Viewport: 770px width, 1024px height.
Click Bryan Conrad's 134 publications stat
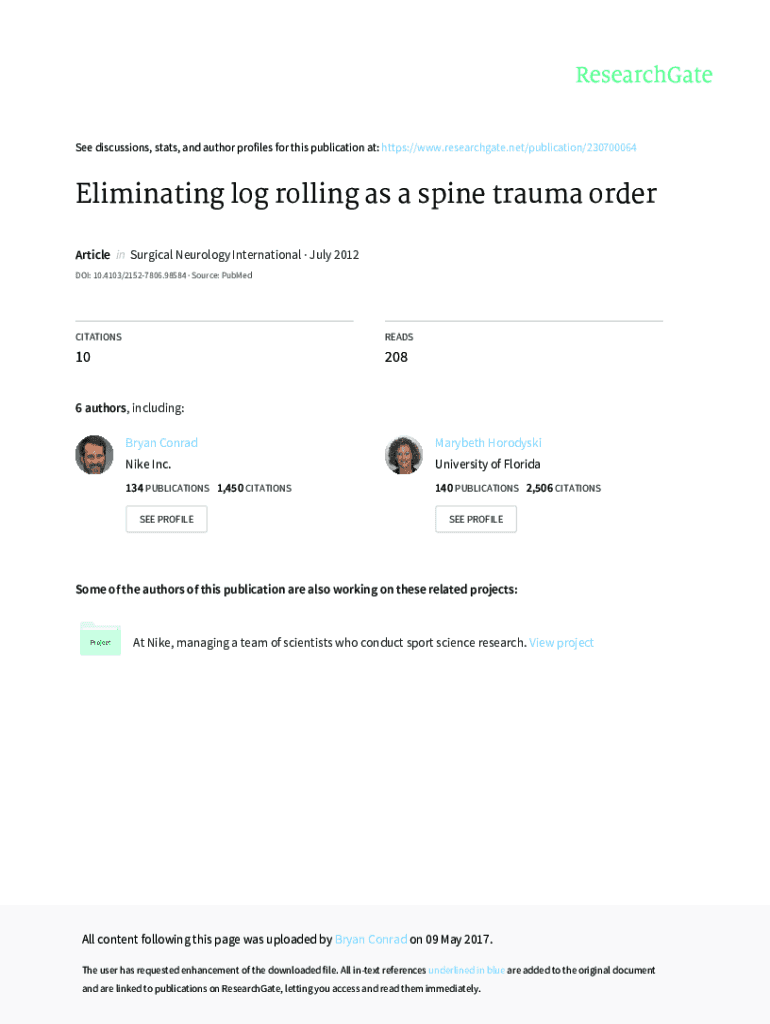point(167,488)
